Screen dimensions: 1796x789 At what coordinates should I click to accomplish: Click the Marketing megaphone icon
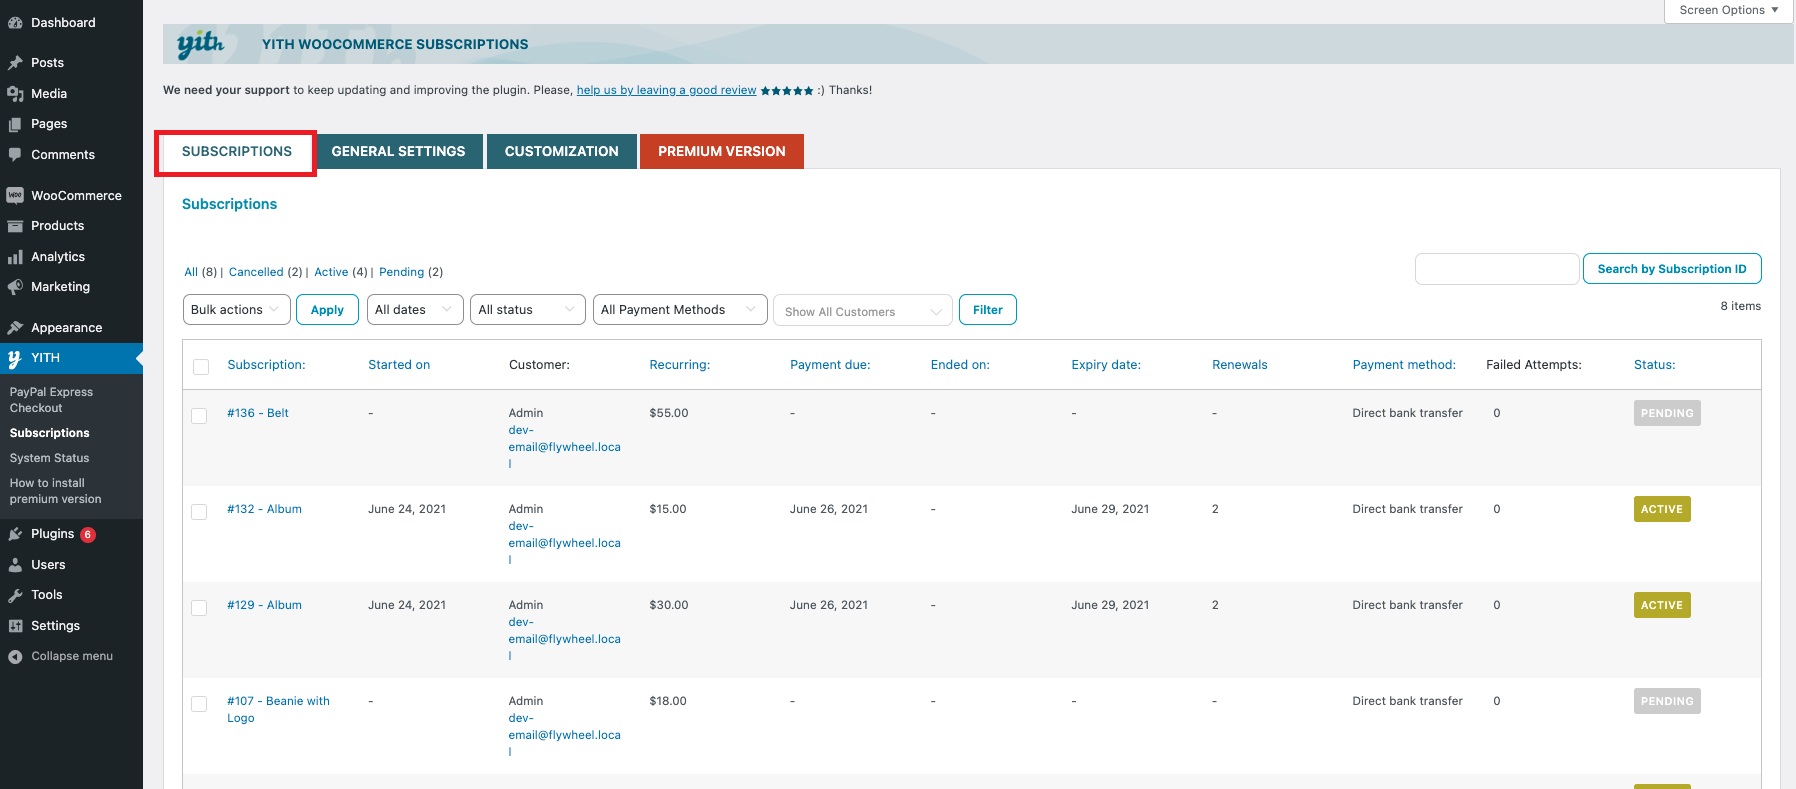15,287
